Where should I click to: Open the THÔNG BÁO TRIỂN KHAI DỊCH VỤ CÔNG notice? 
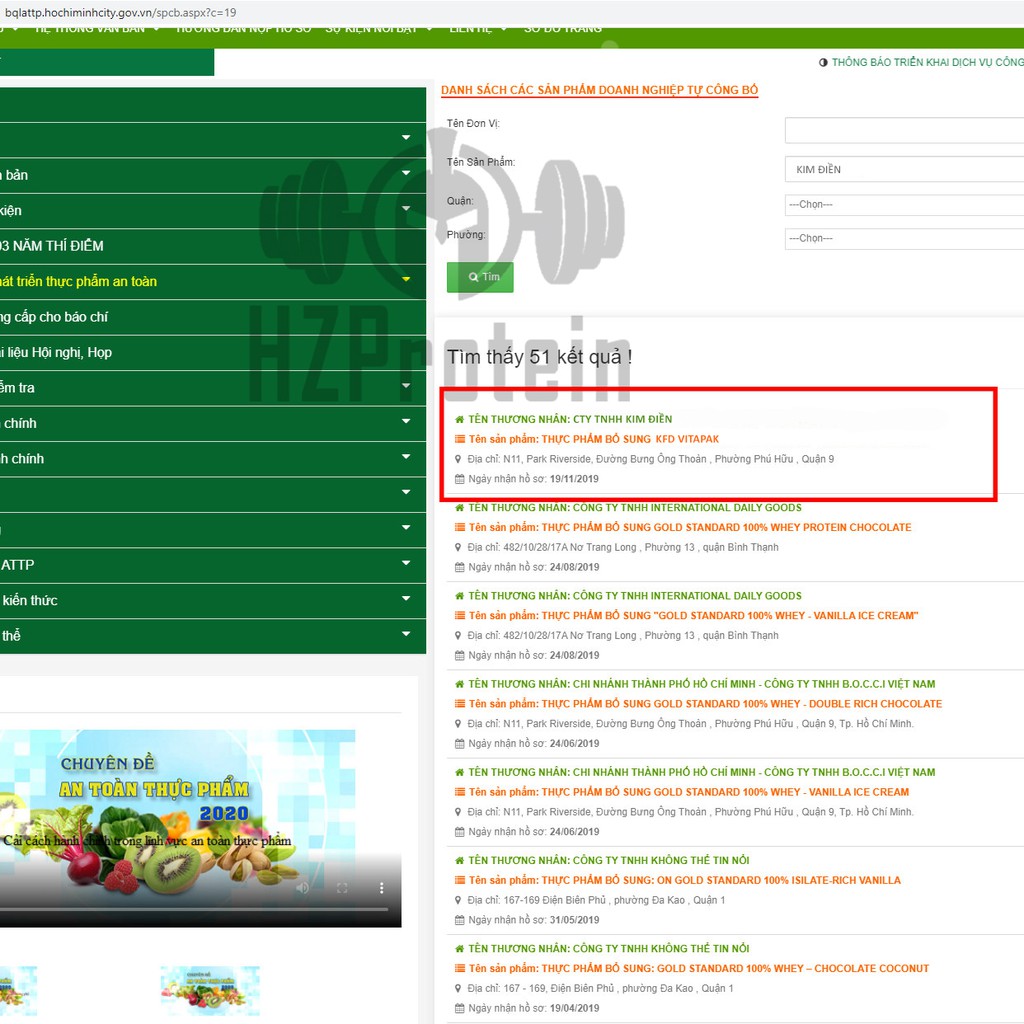click(x=927, y=62)
